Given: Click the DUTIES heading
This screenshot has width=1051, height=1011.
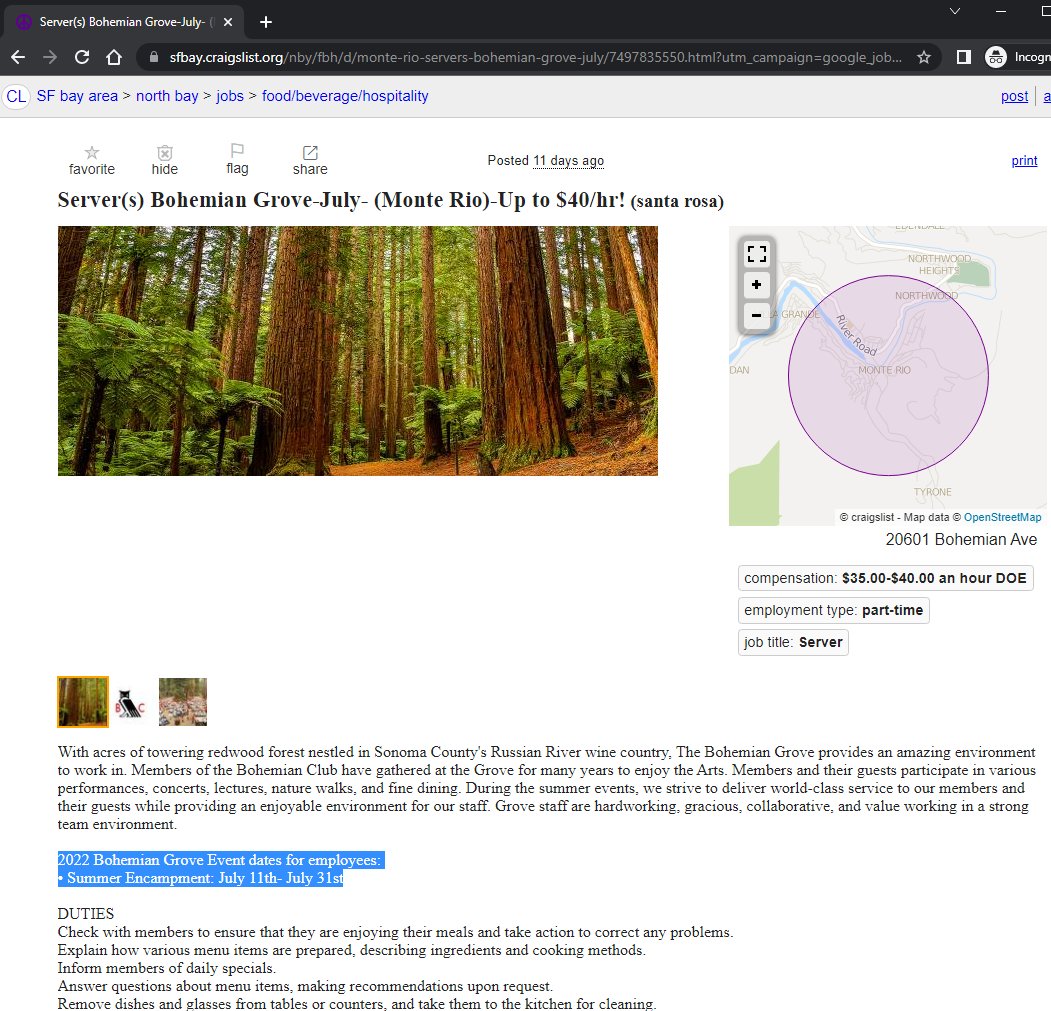Looking at the screenshot, I should pos(86,914).
